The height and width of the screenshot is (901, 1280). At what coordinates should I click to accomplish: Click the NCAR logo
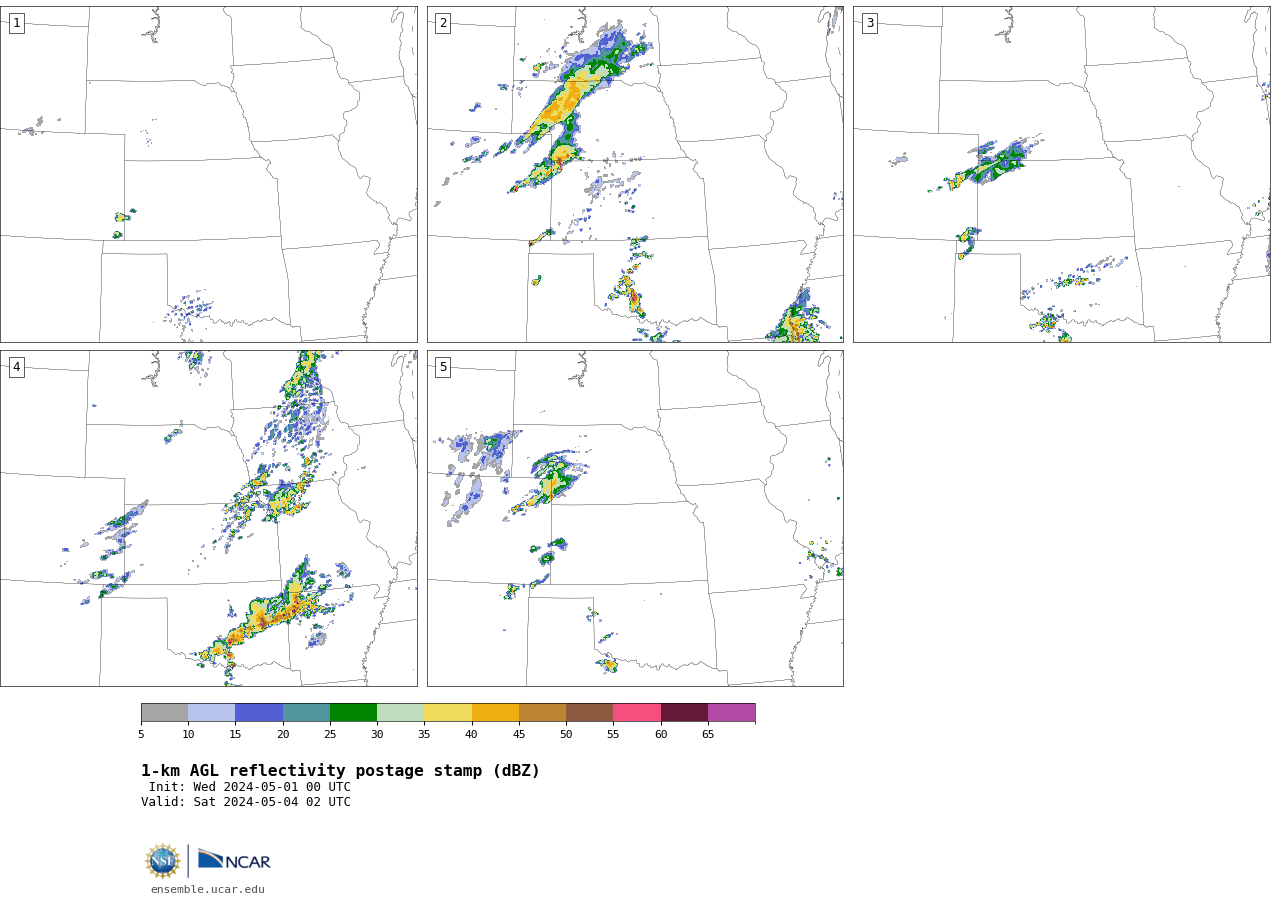(x=234, y=860)
